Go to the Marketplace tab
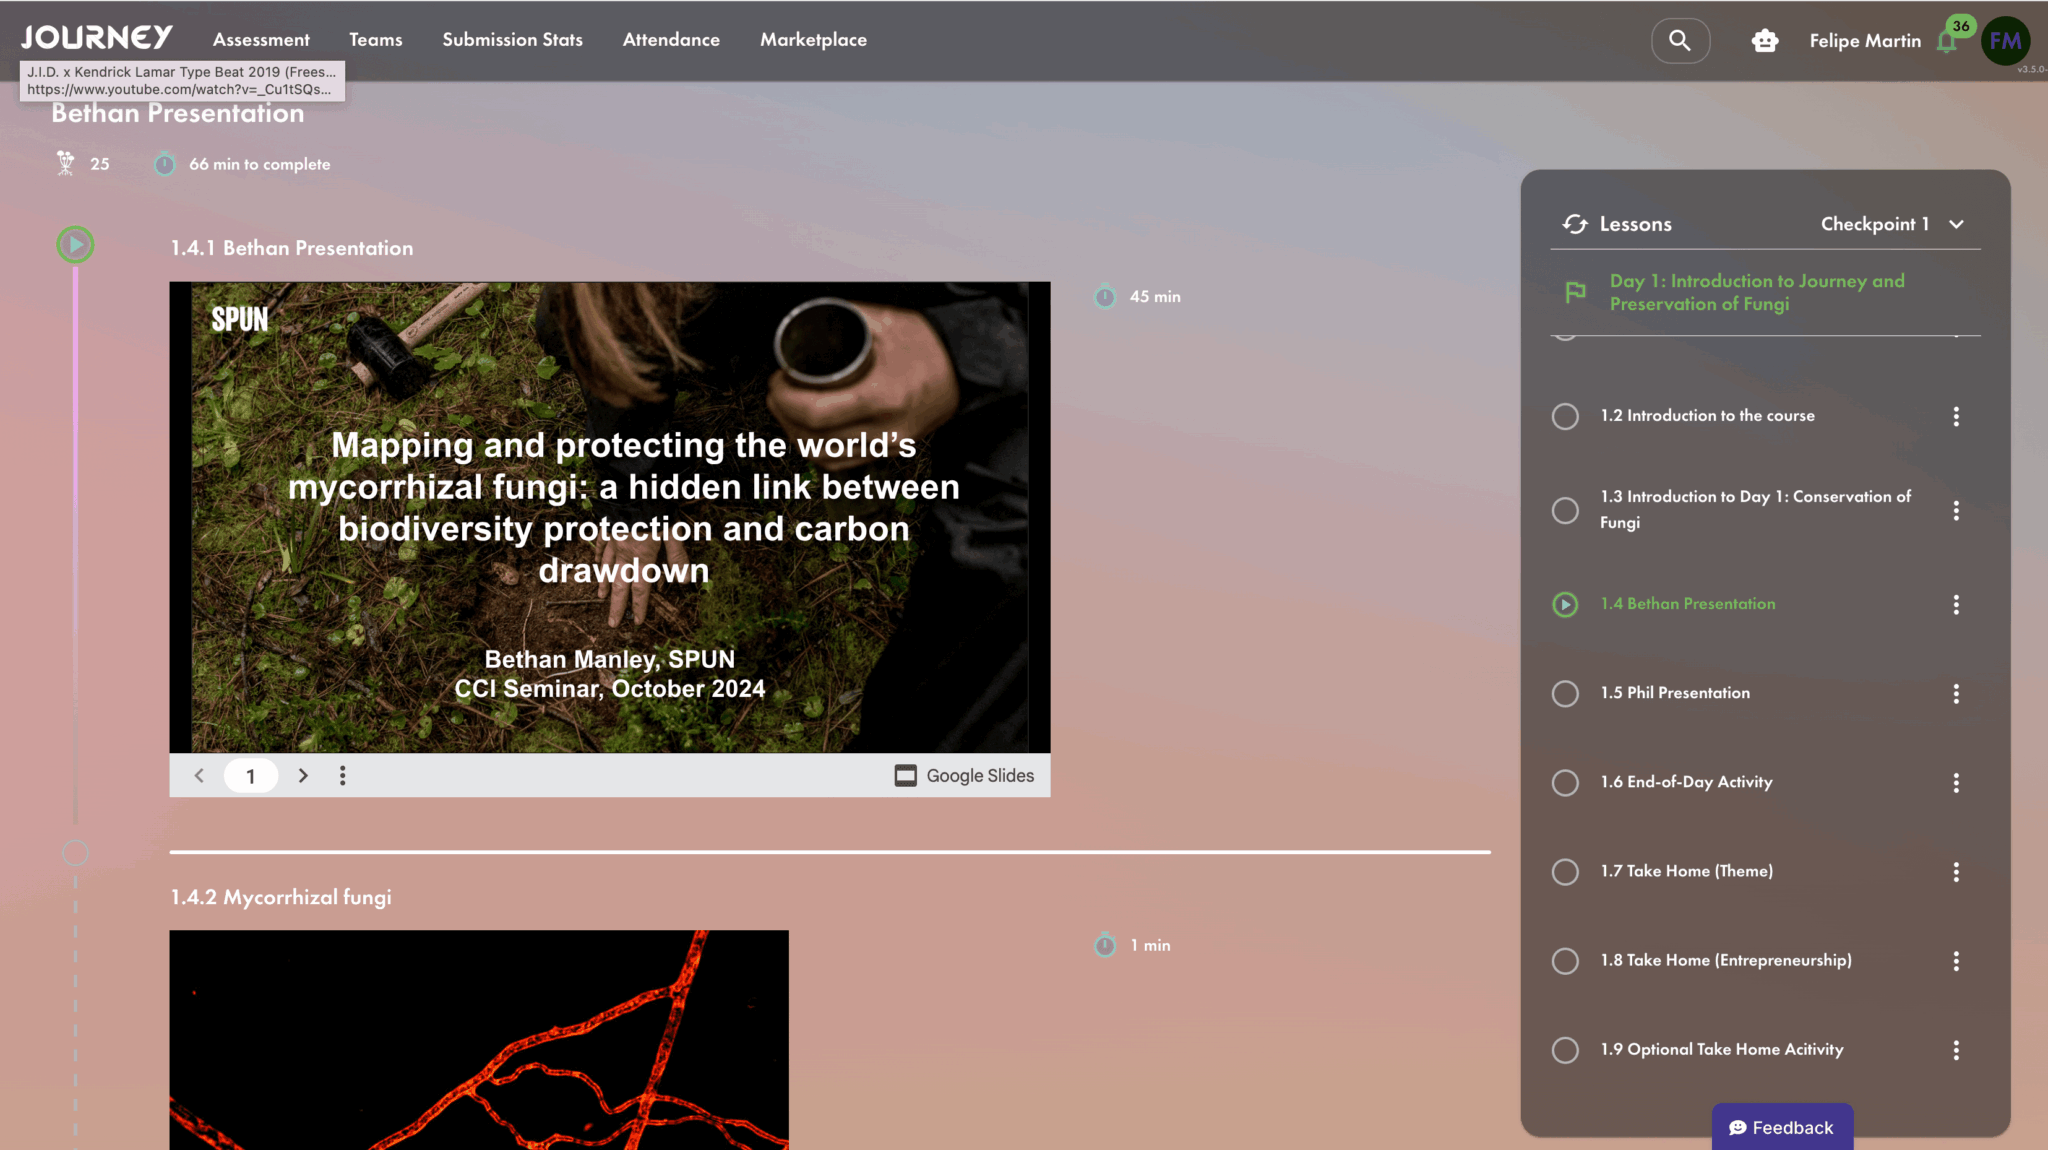 click(x=813, y=40)
